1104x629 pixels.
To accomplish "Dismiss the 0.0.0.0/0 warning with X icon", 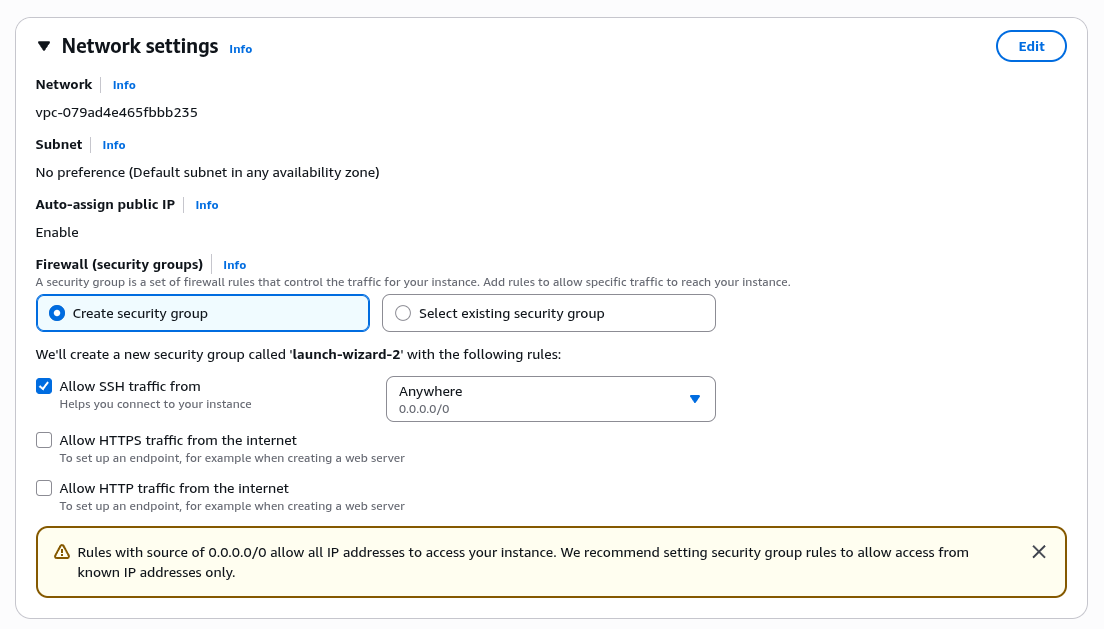I will [1039, 552].
